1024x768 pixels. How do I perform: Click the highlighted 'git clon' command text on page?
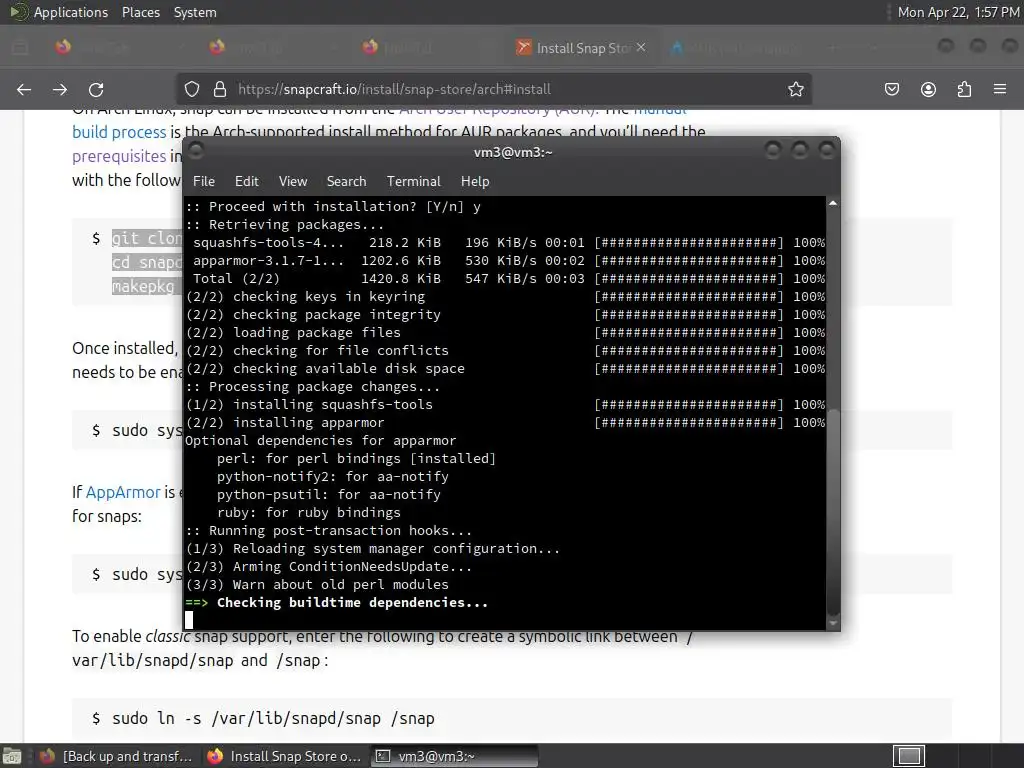point(147,238)
